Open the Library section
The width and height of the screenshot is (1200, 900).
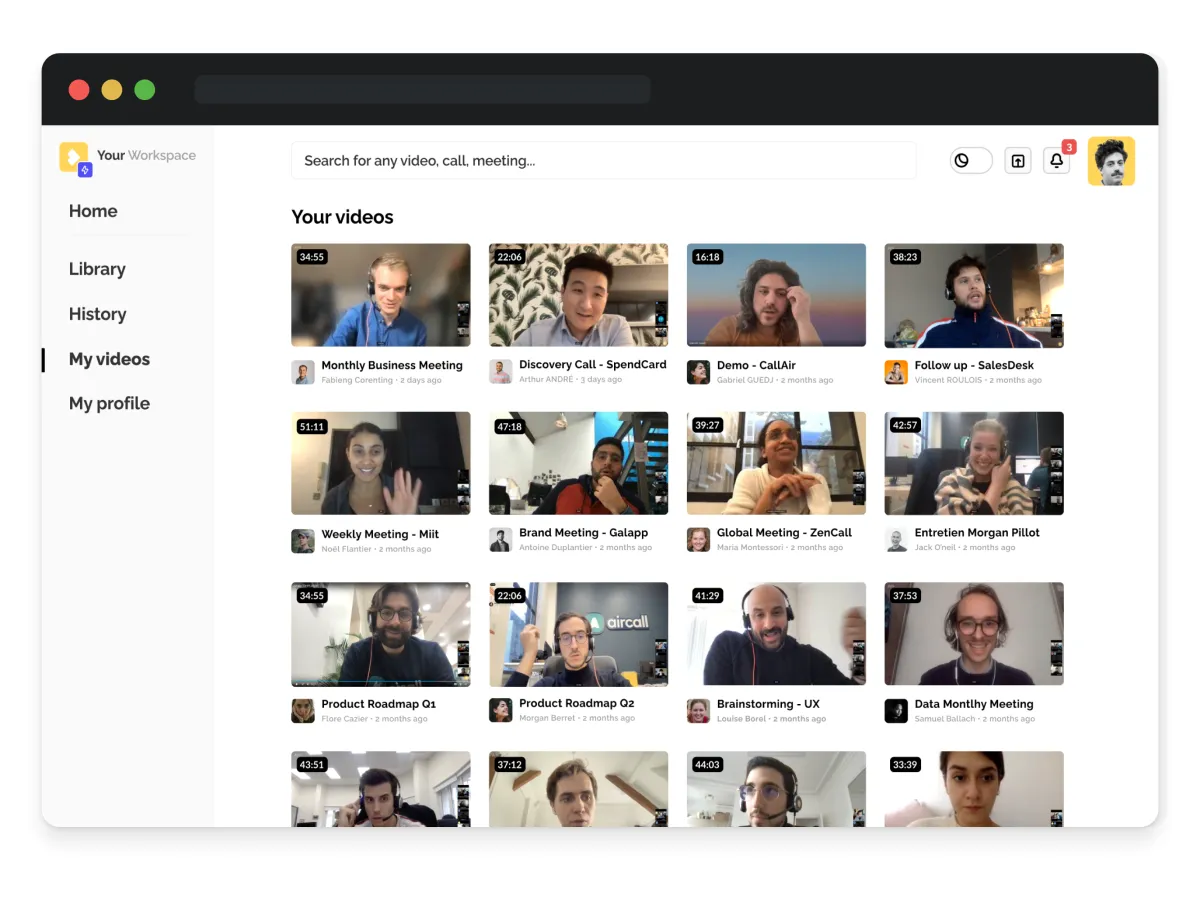[x=97, y=269]
